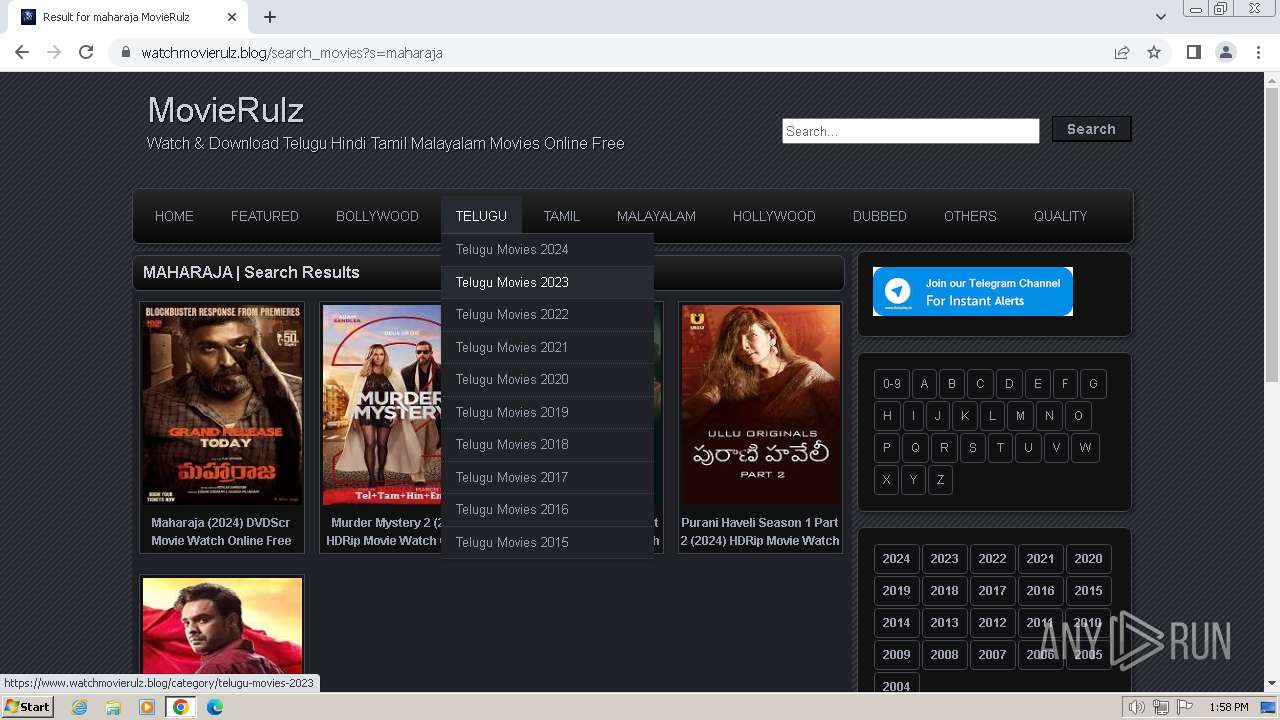The height and width of the screenshot is (720, 1280).
Task: Open the Purani Haveli Season 1 poster
Action: 761,405
